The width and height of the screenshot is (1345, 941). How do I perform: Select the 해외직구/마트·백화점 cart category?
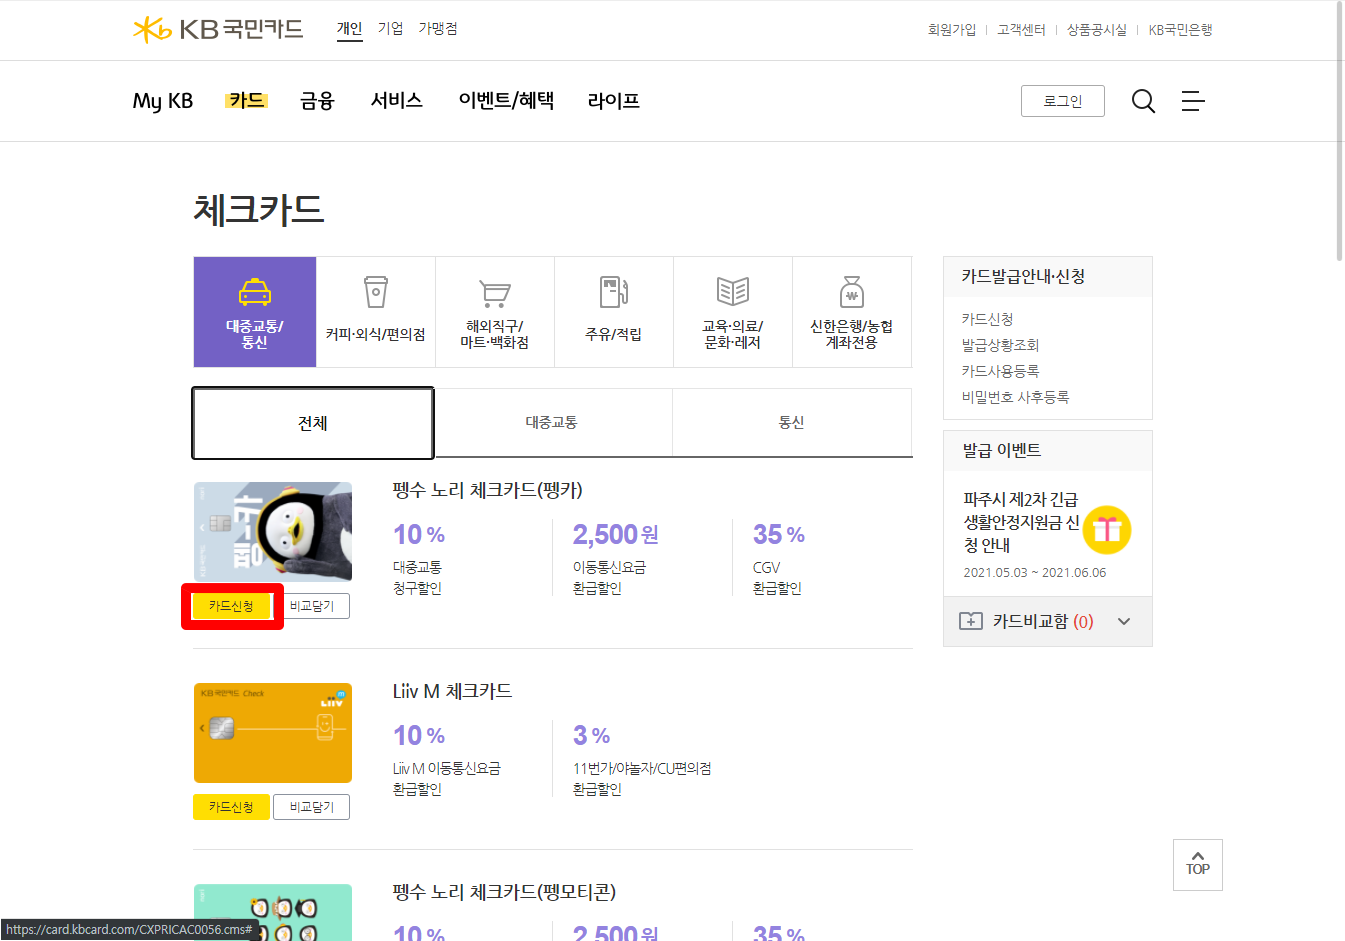495,312
